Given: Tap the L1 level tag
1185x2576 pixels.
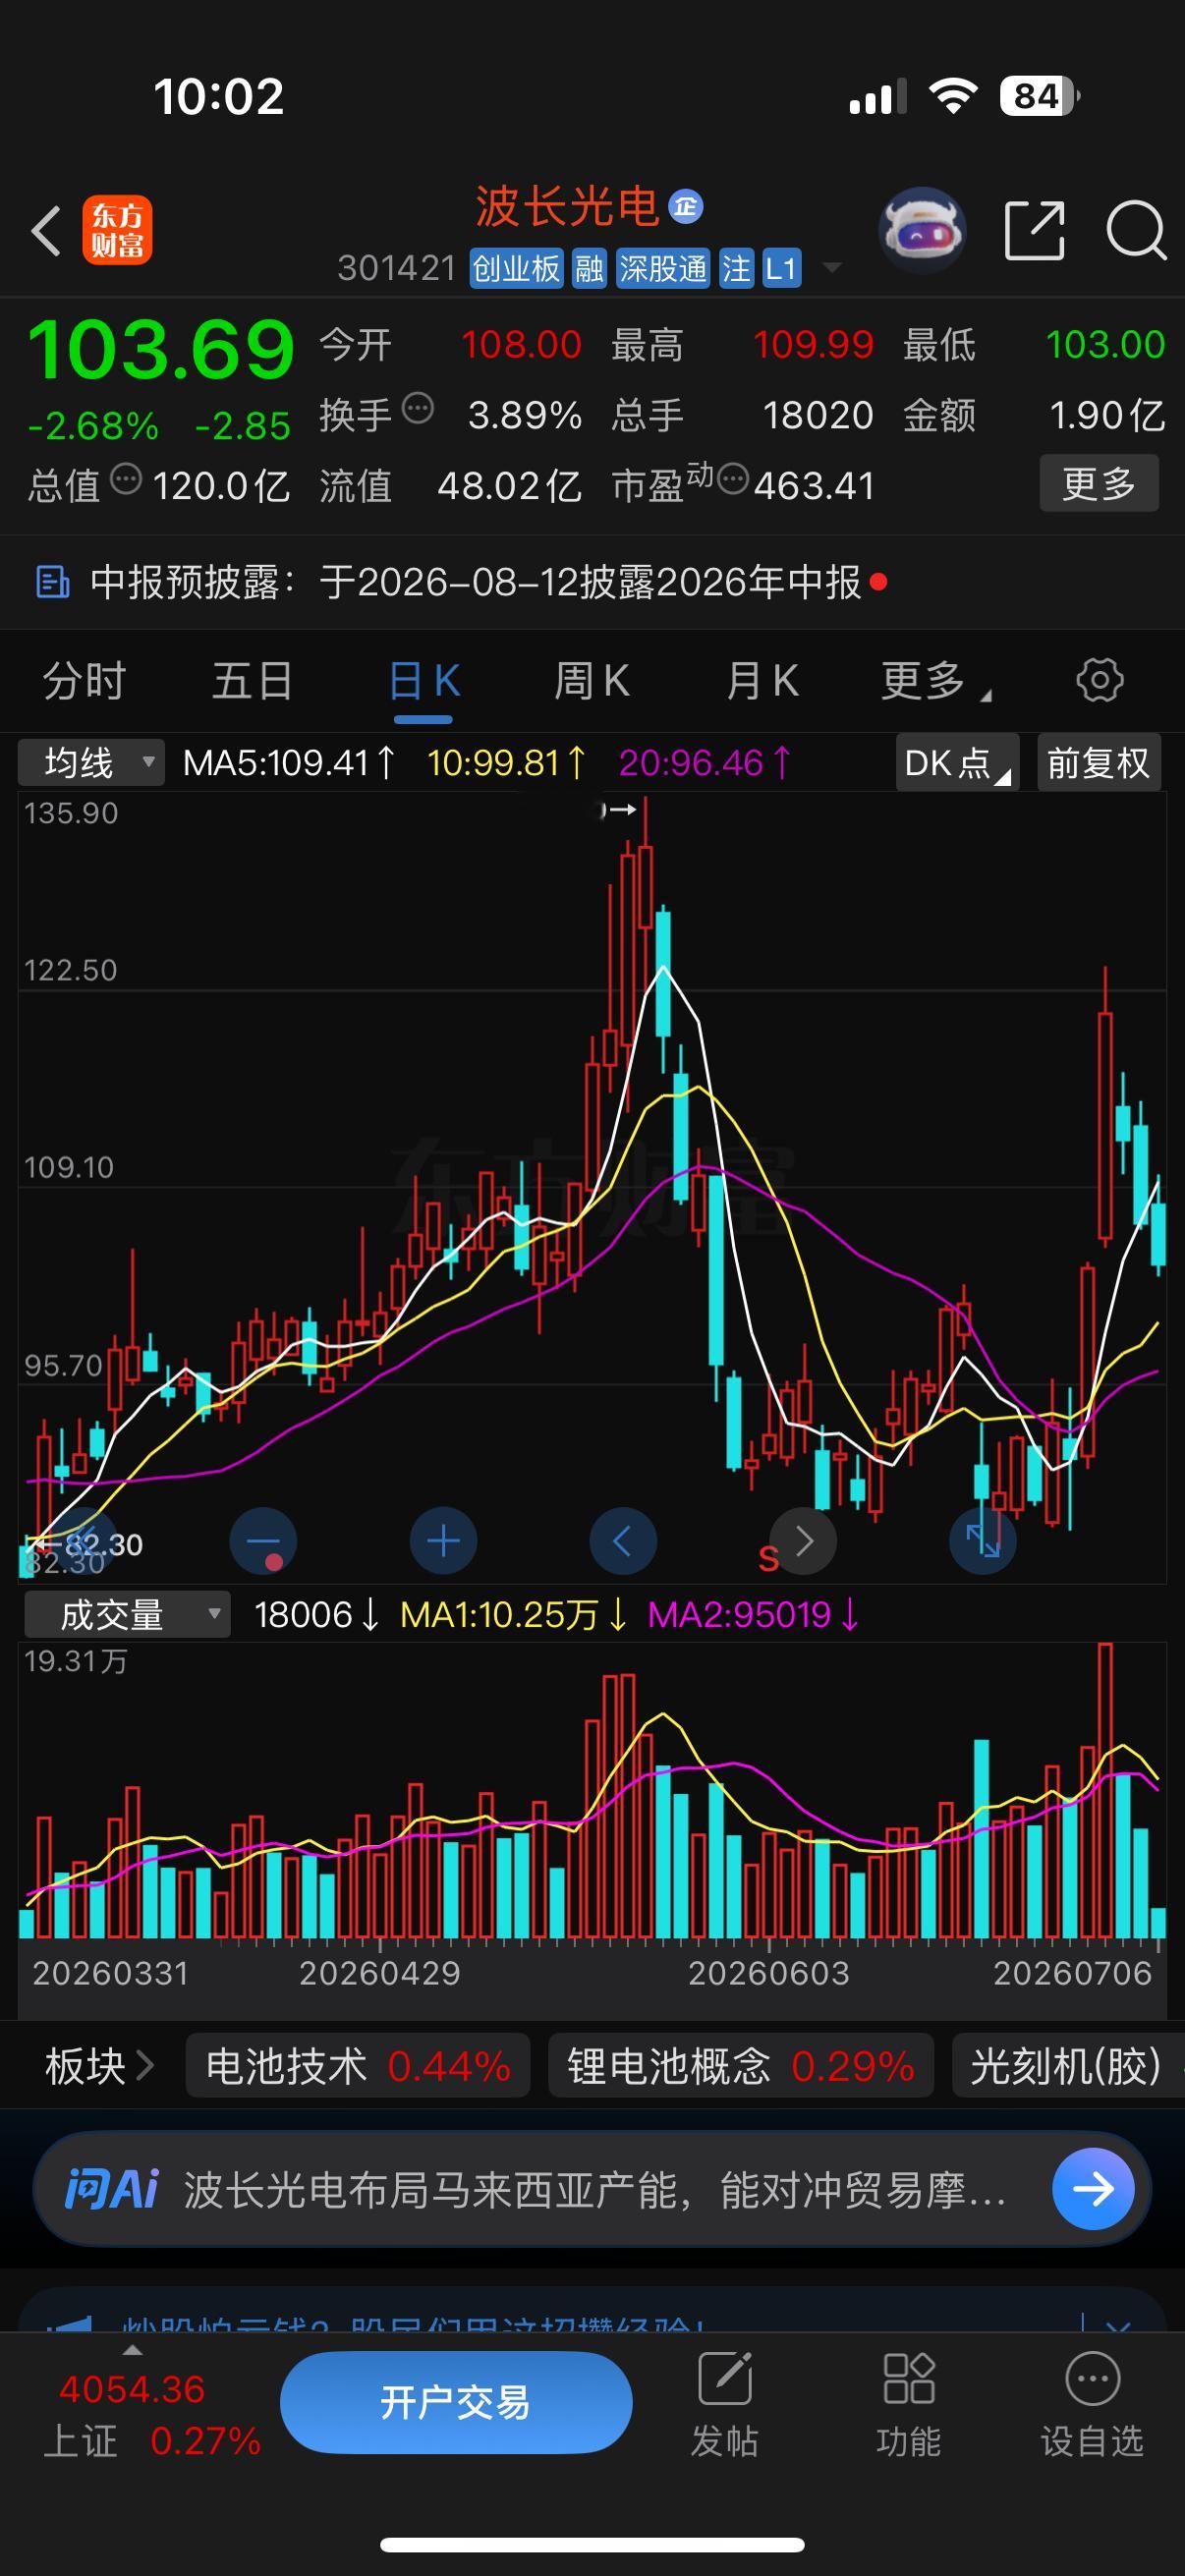Looking at the screenshot, I should point(781,268).
